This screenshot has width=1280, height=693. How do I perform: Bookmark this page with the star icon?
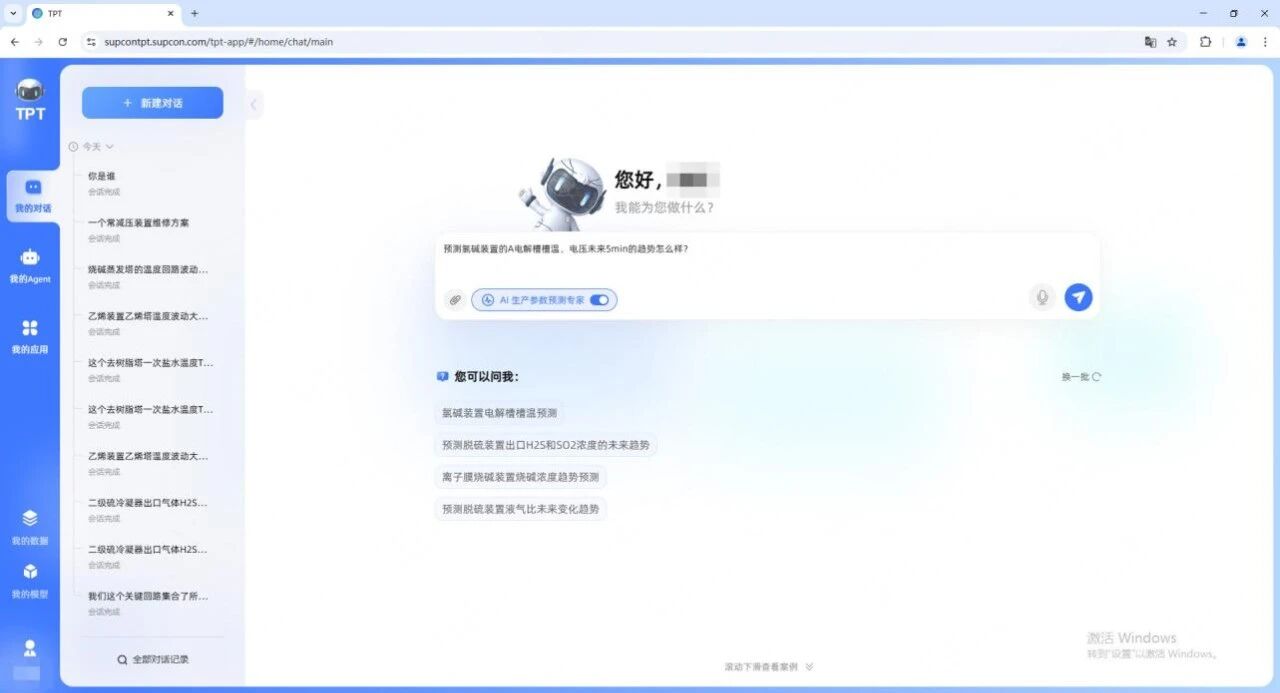coord(1172,42)
